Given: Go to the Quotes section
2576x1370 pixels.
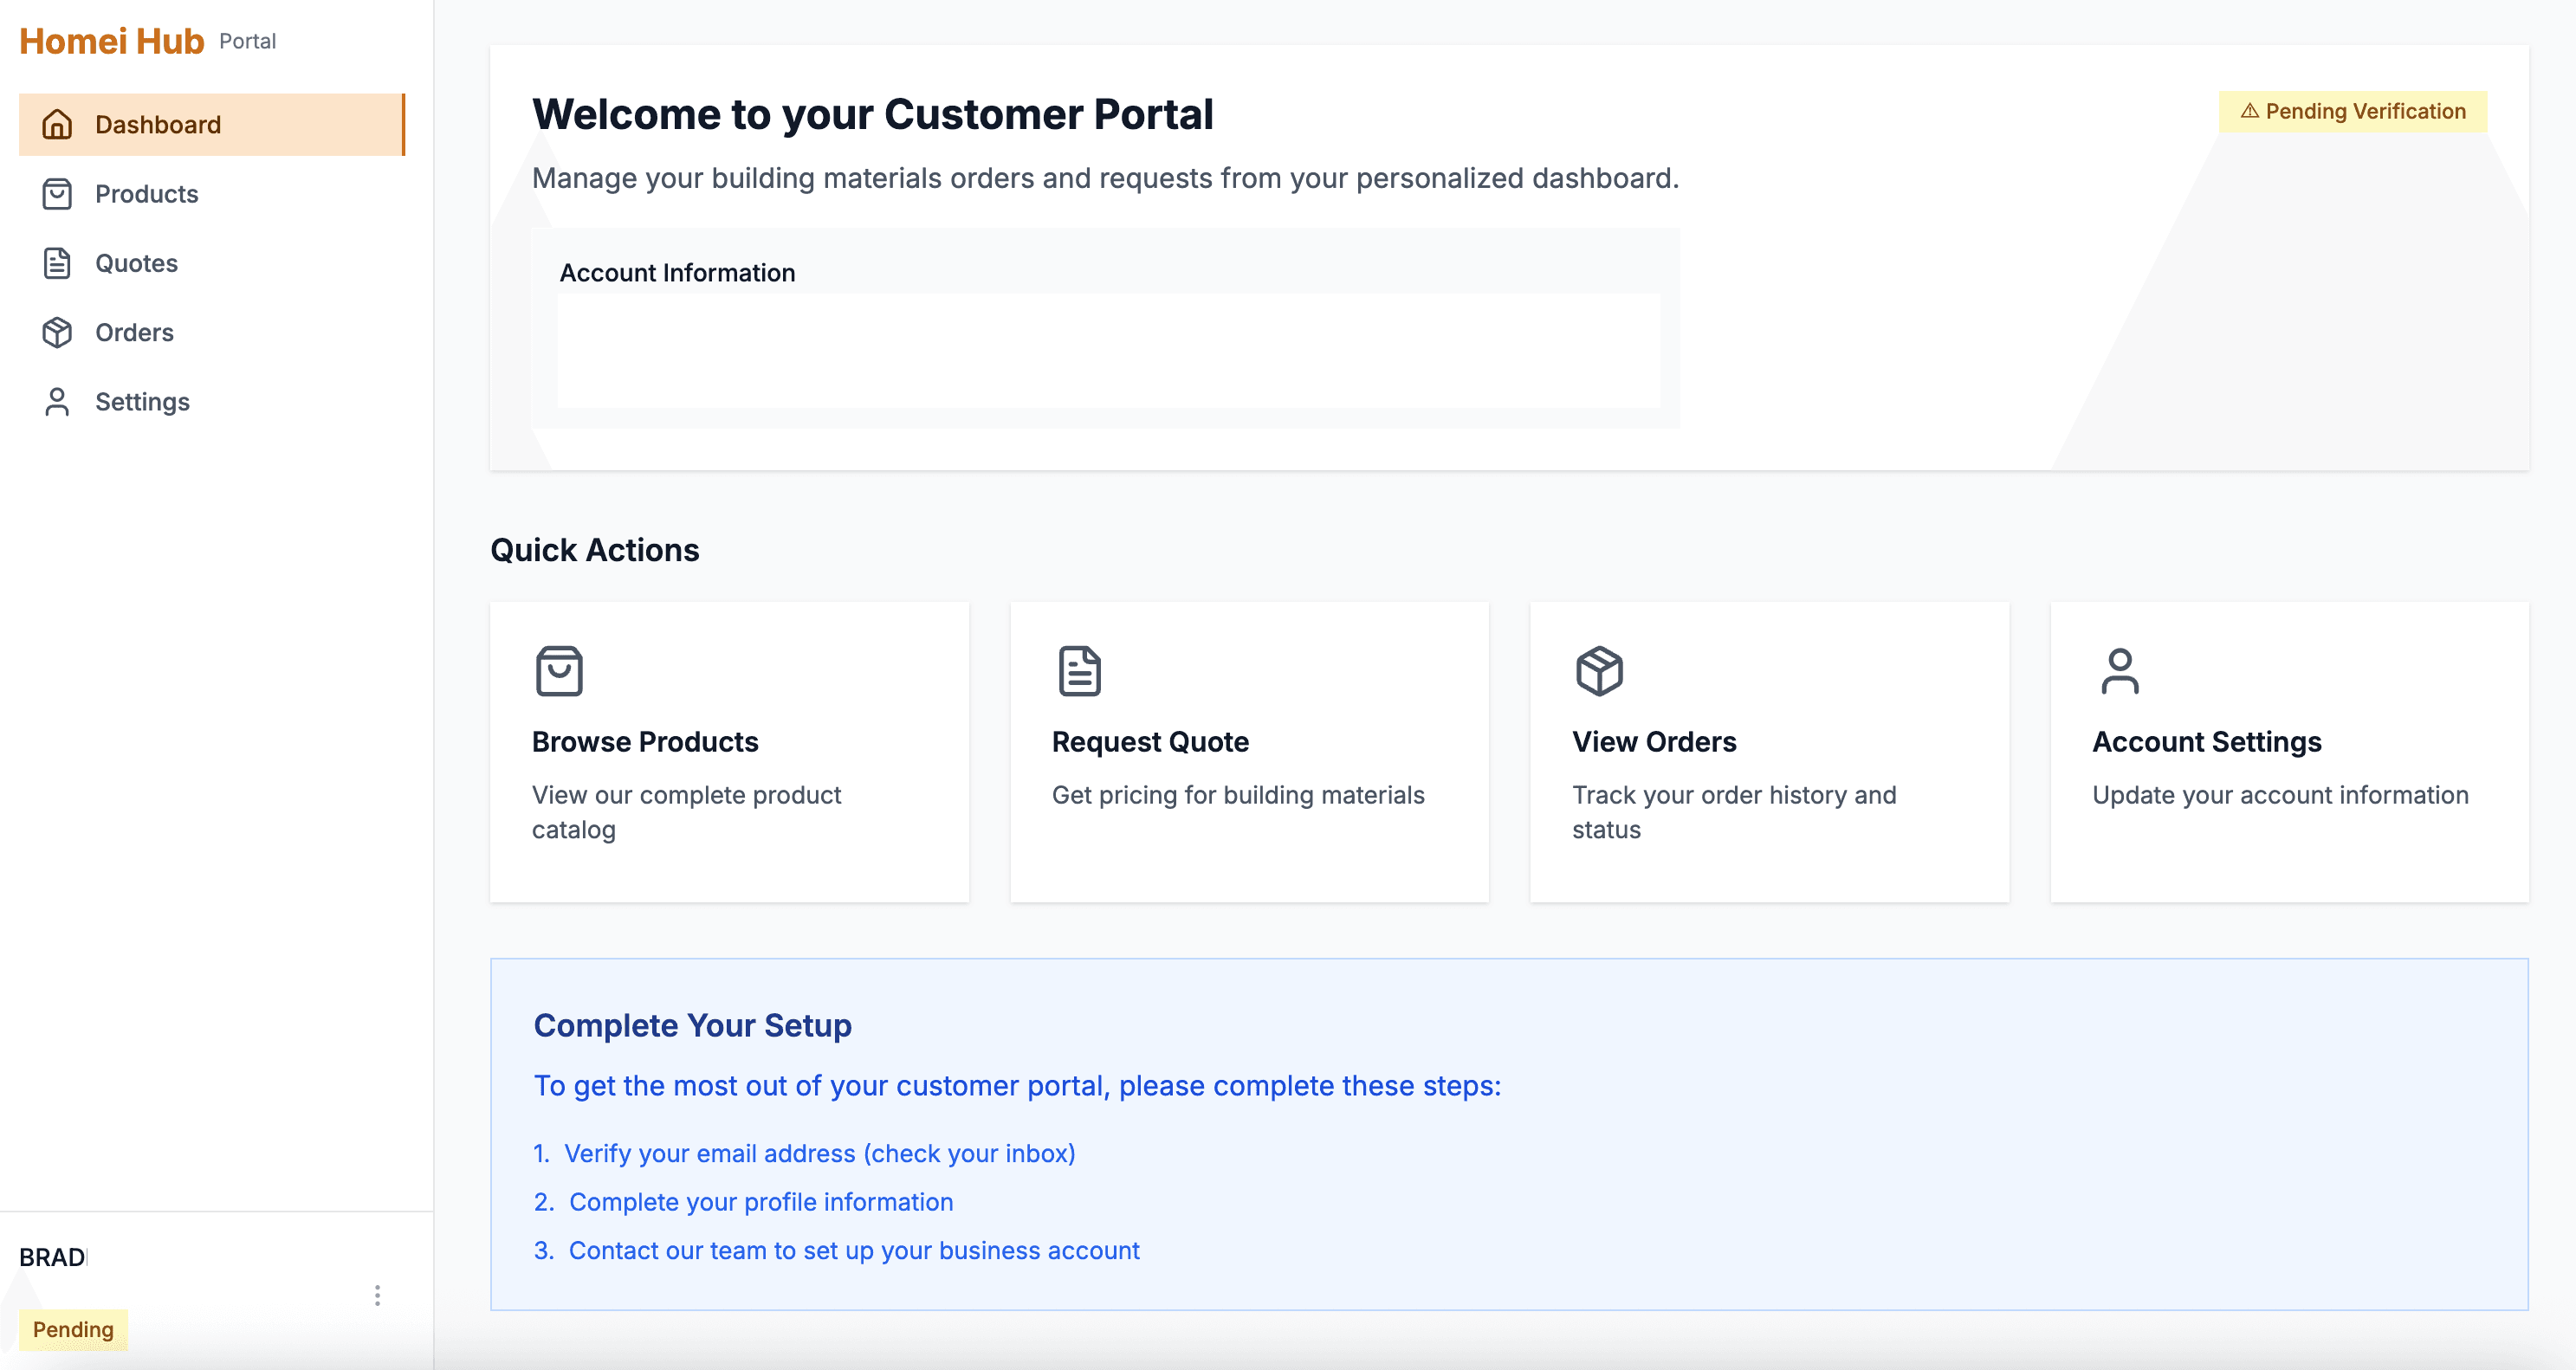Looking at the screenshot, I should coord(136,263).
